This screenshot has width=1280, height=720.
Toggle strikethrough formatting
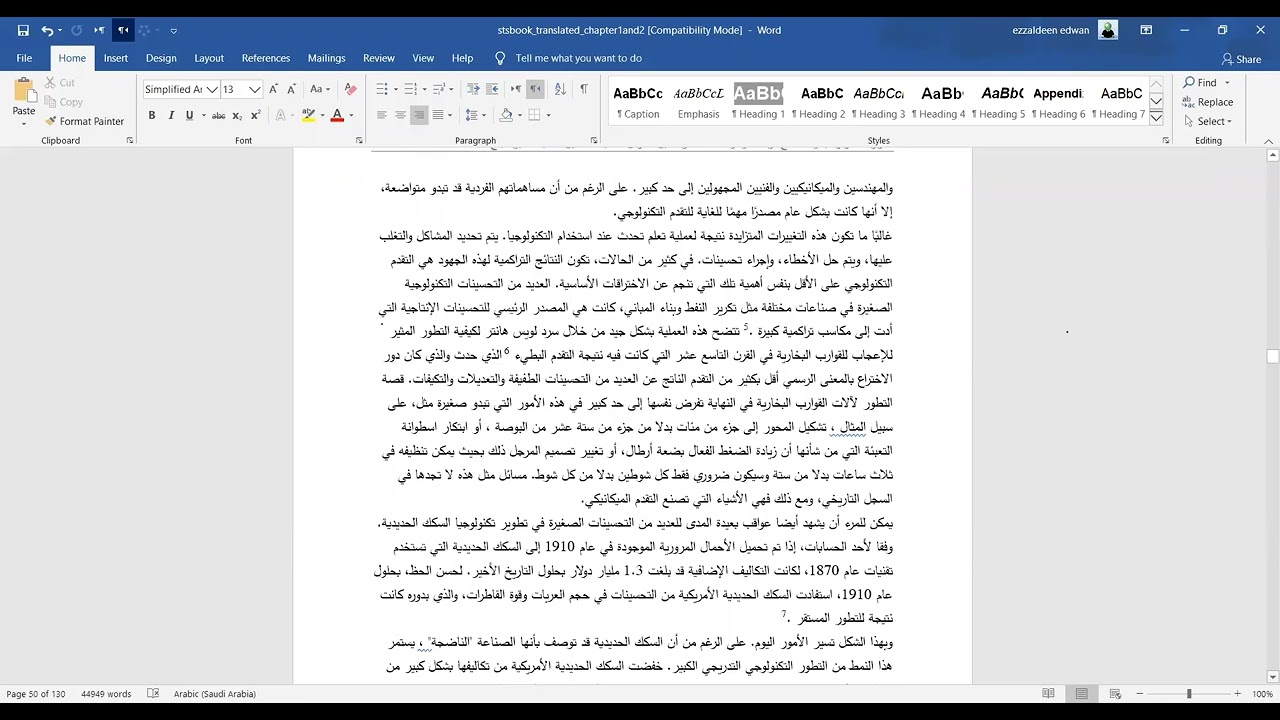pos(218,115)
